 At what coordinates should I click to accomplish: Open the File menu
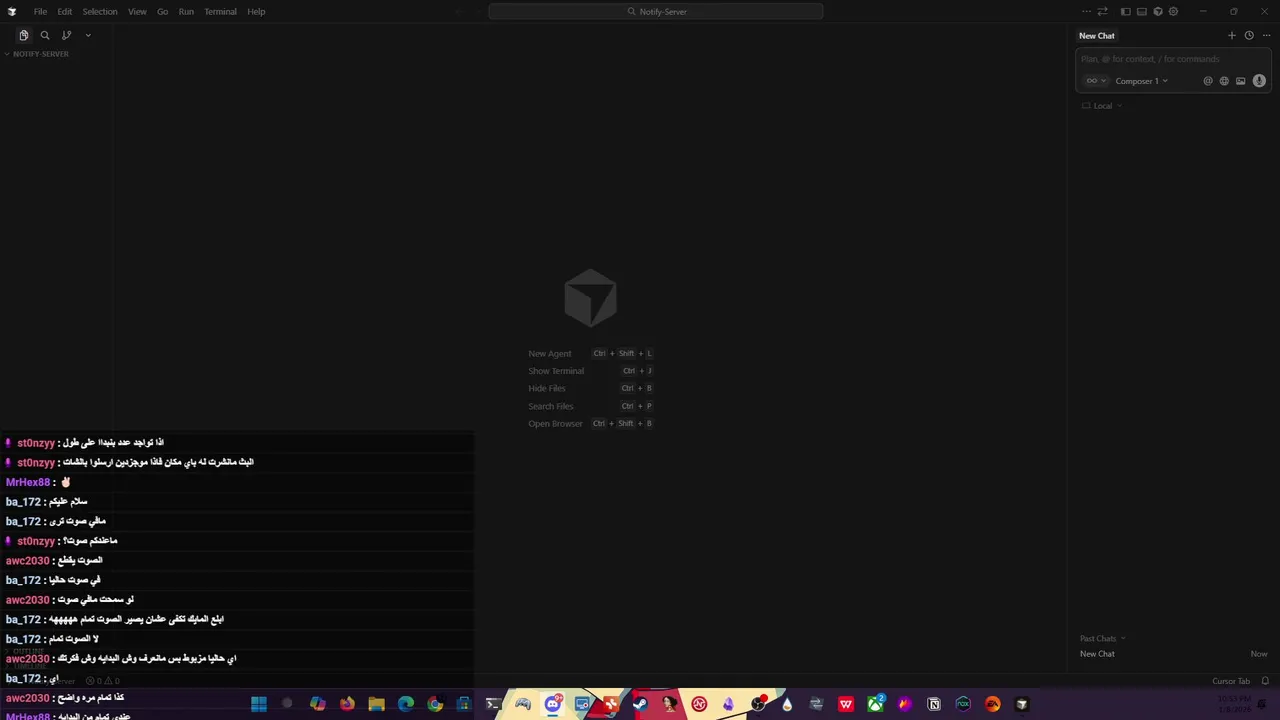coord(40,11)
